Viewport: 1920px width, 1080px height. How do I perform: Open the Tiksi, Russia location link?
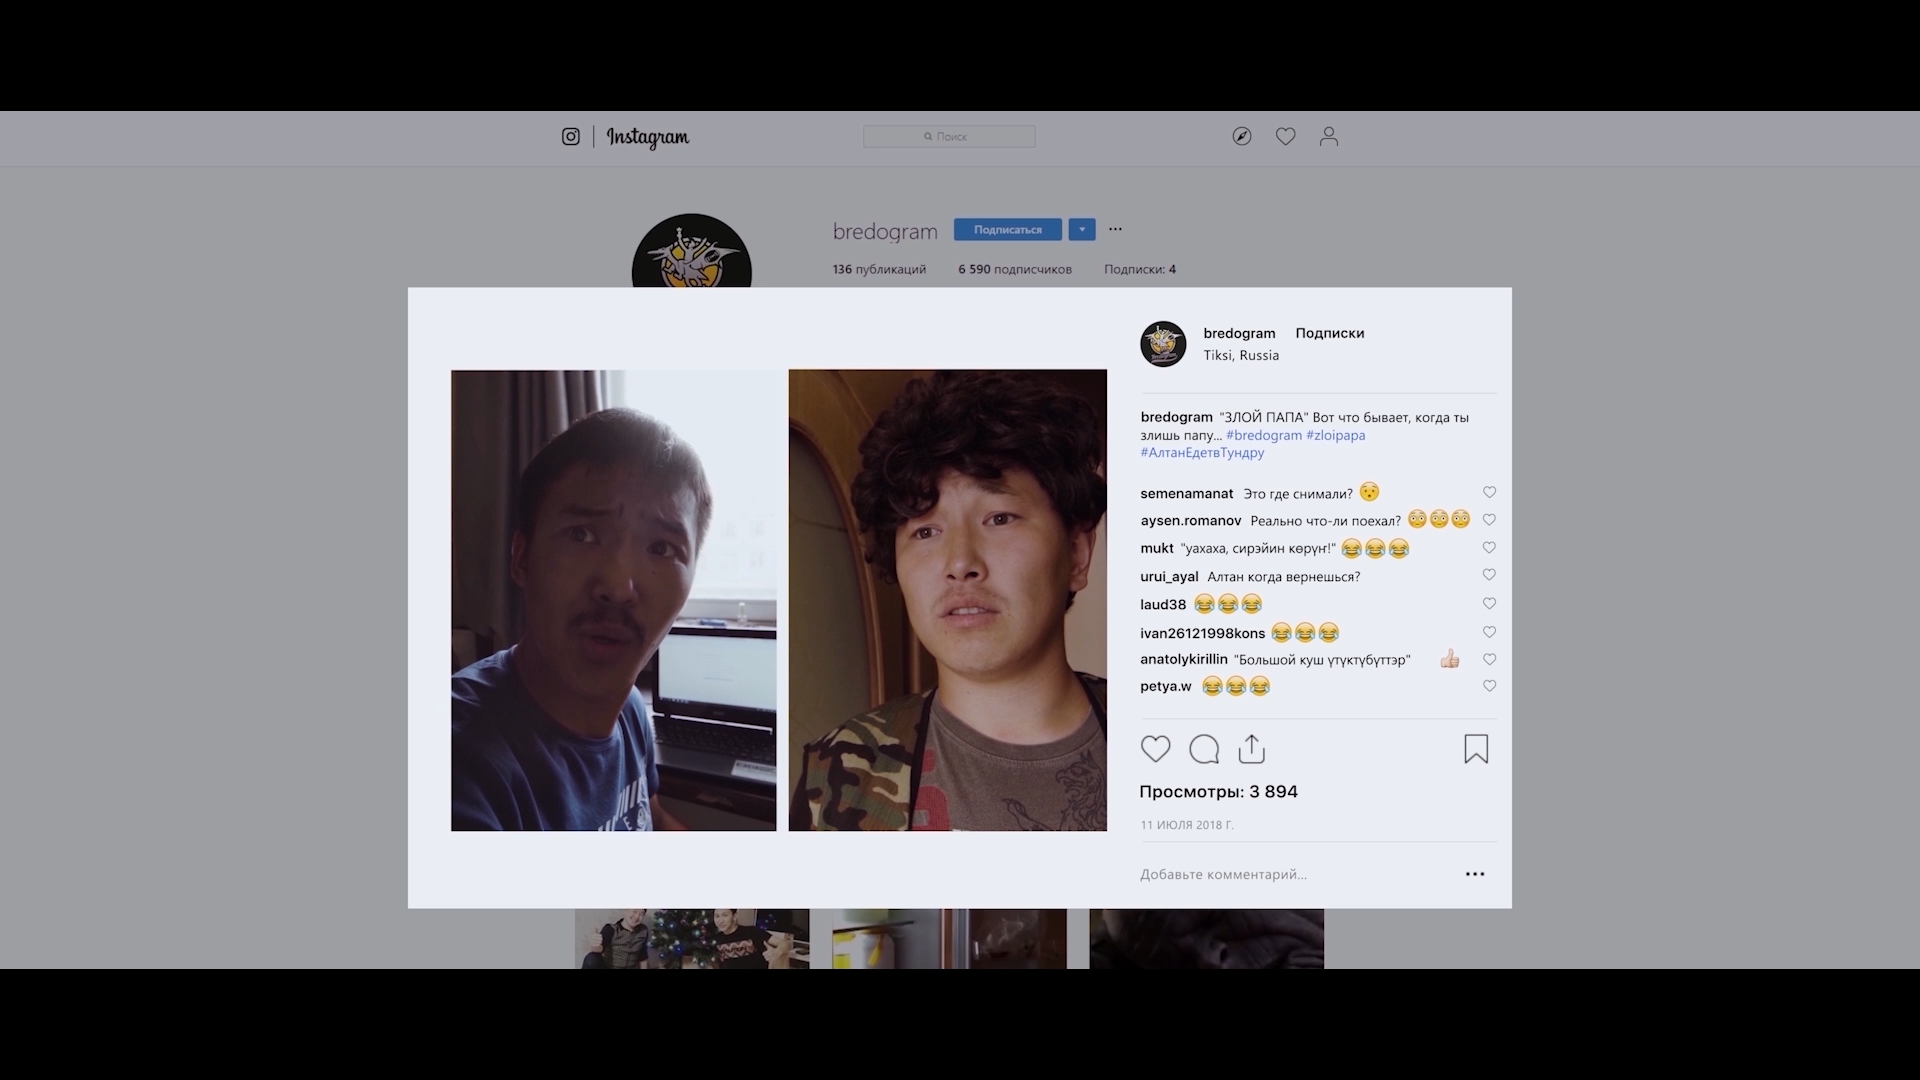click(x=1241, y=355)
